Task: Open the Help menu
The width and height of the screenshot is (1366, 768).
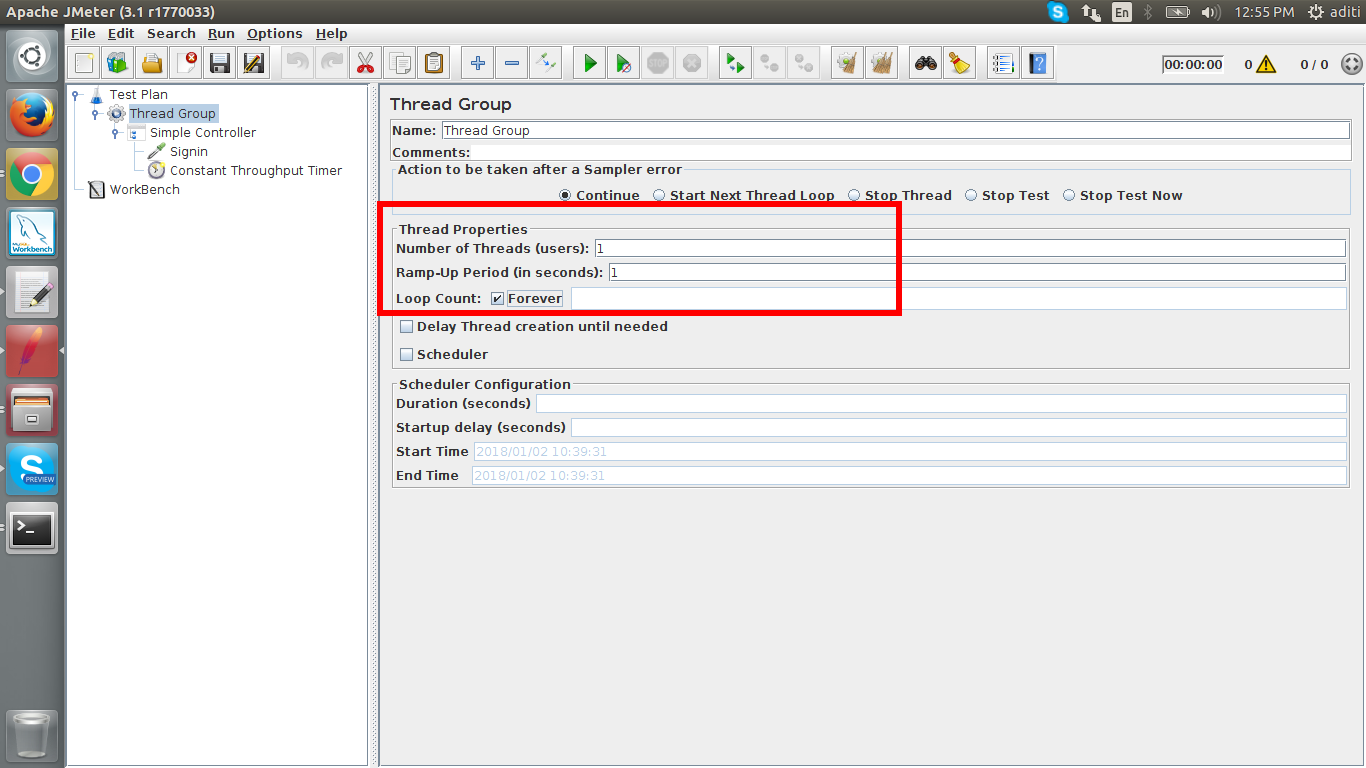Action: click(332, 33)
